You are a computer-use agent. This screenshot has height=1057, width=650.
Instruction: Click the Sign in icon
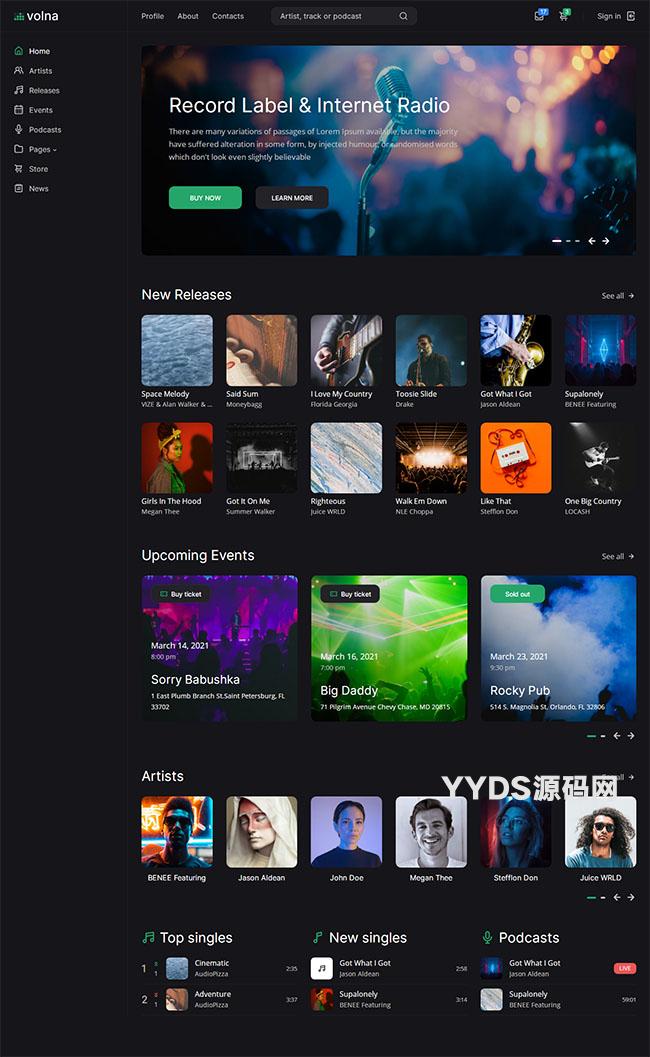click(x=631, y=16)
